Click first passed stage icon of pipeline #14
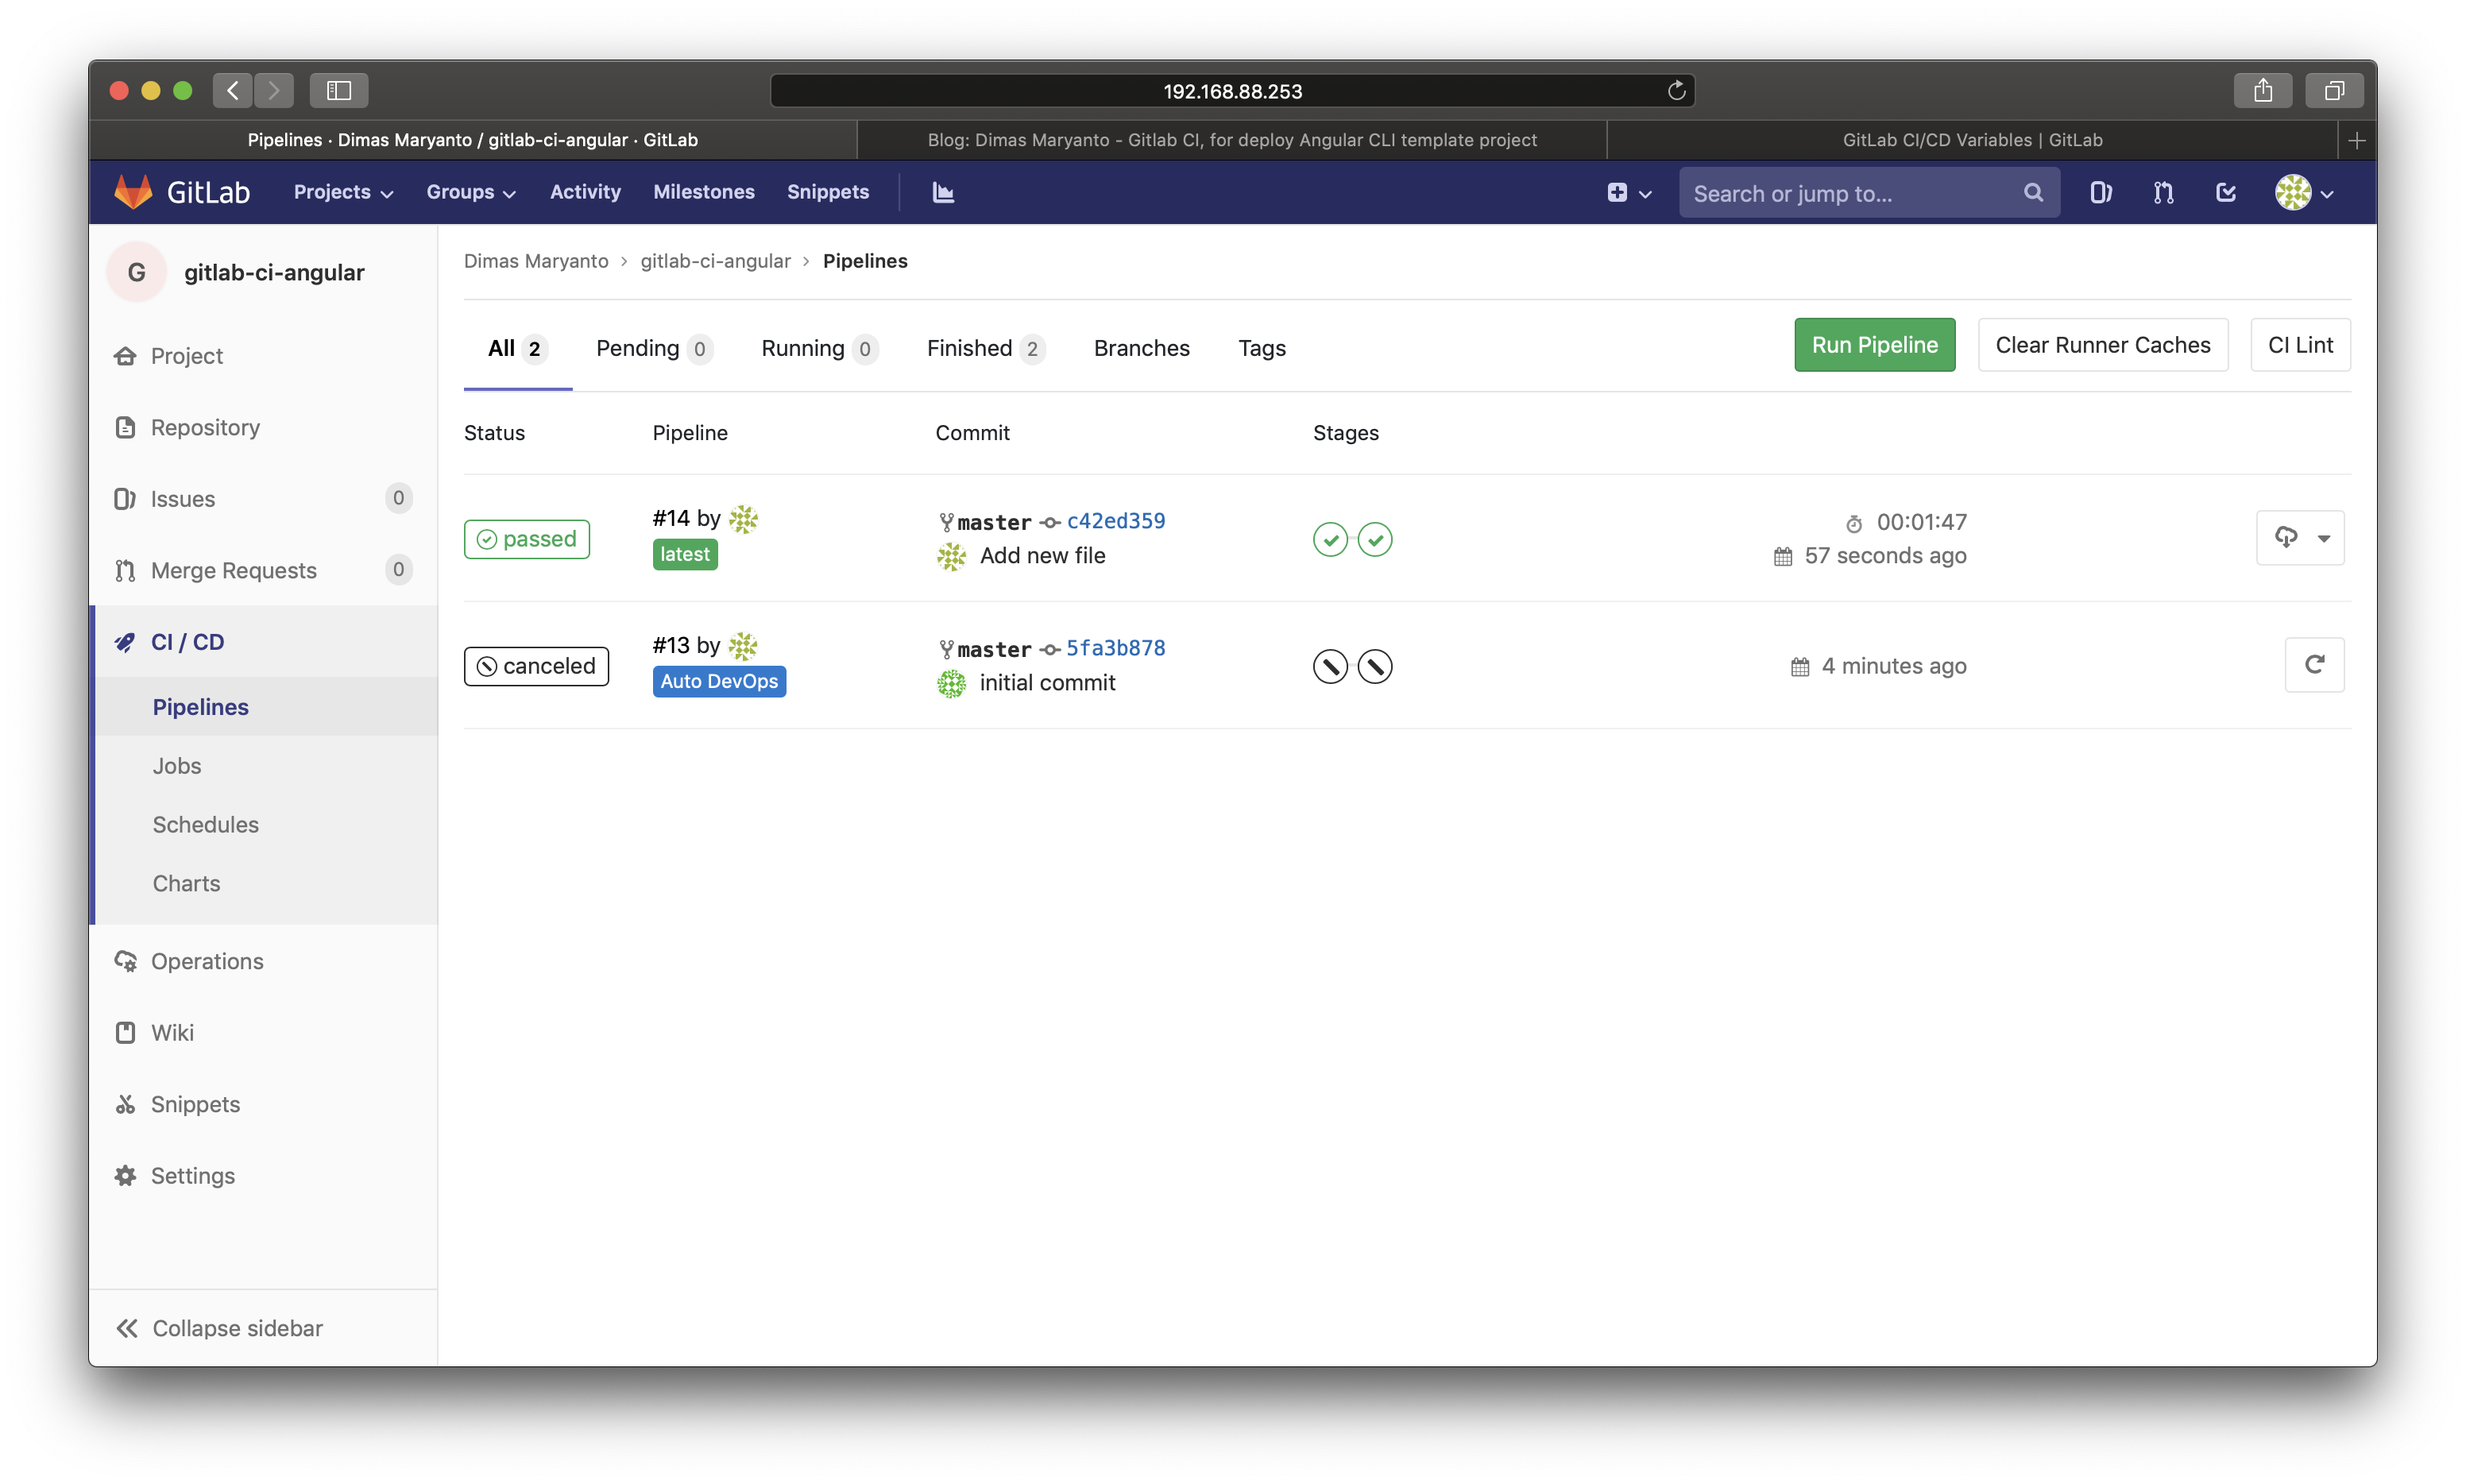Screen dimensions: 2466x1484 click(1330, 539)
